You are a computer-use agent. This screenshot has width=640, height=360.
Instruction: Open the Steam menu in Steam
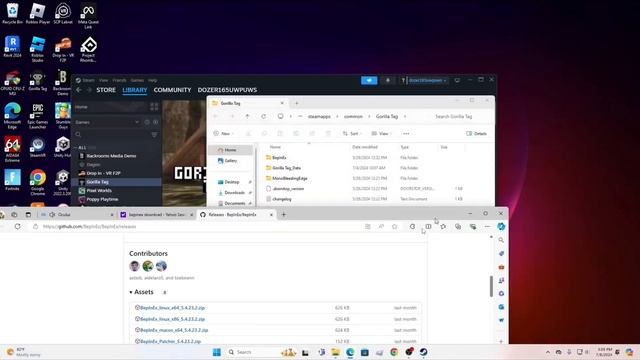pos(88,80)
